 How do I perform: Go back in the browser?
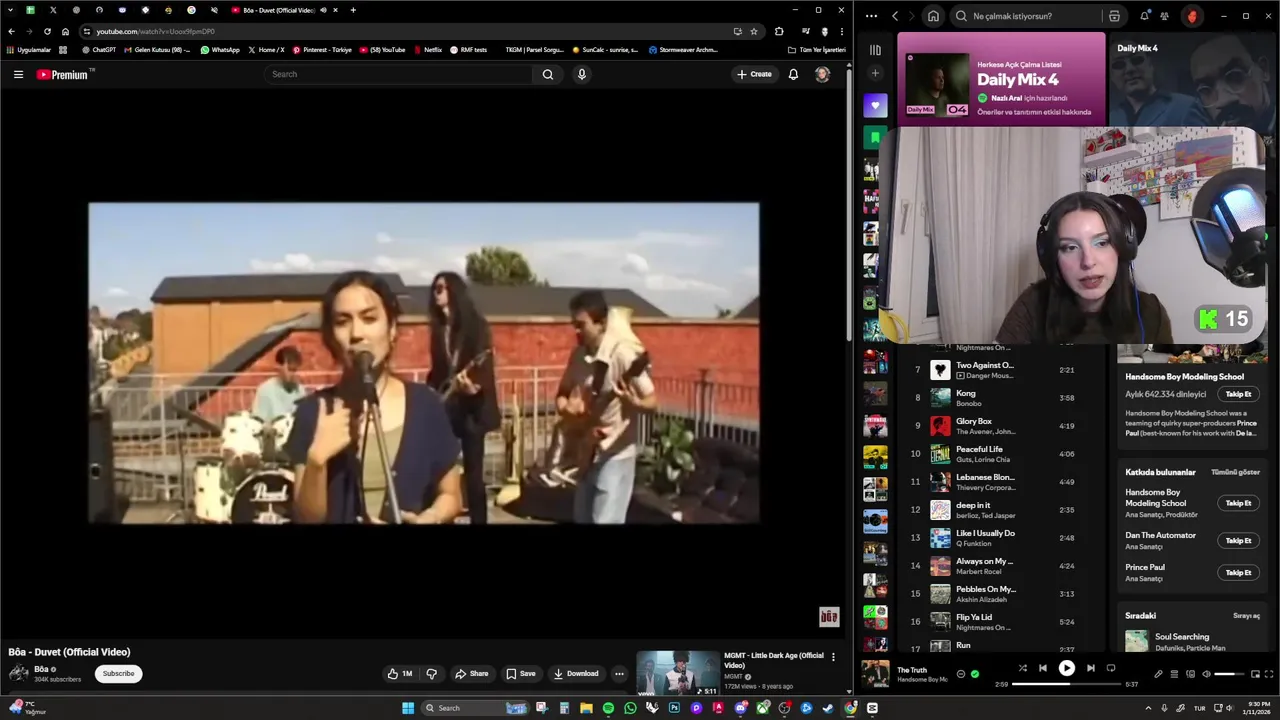click(11, 31)
